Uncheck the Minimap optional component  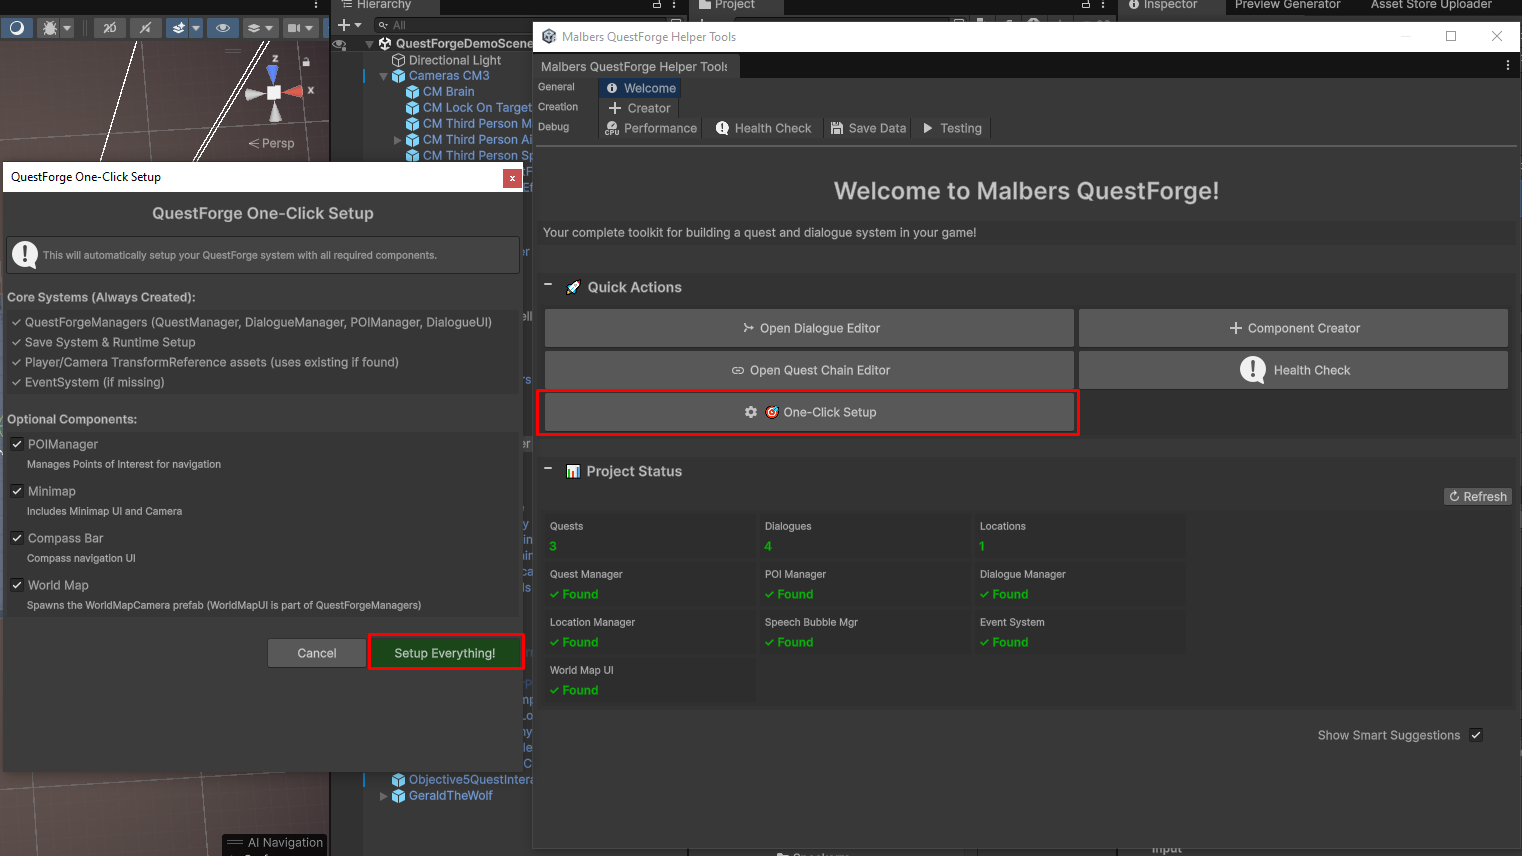(17, 491)
